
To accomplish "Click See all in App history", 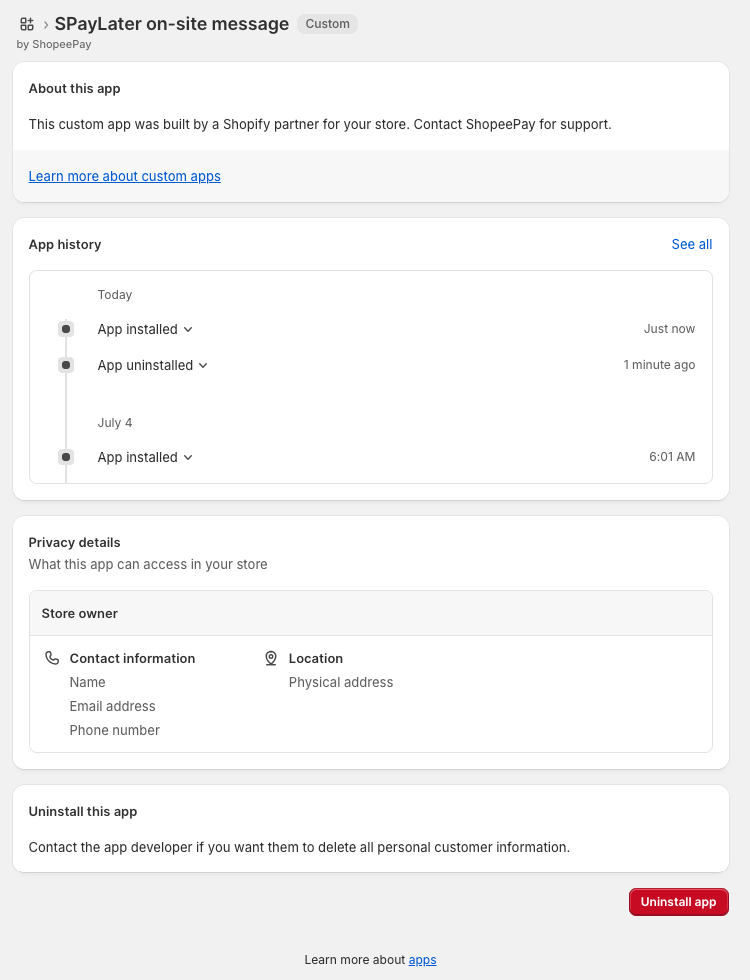I will point(691,244).
